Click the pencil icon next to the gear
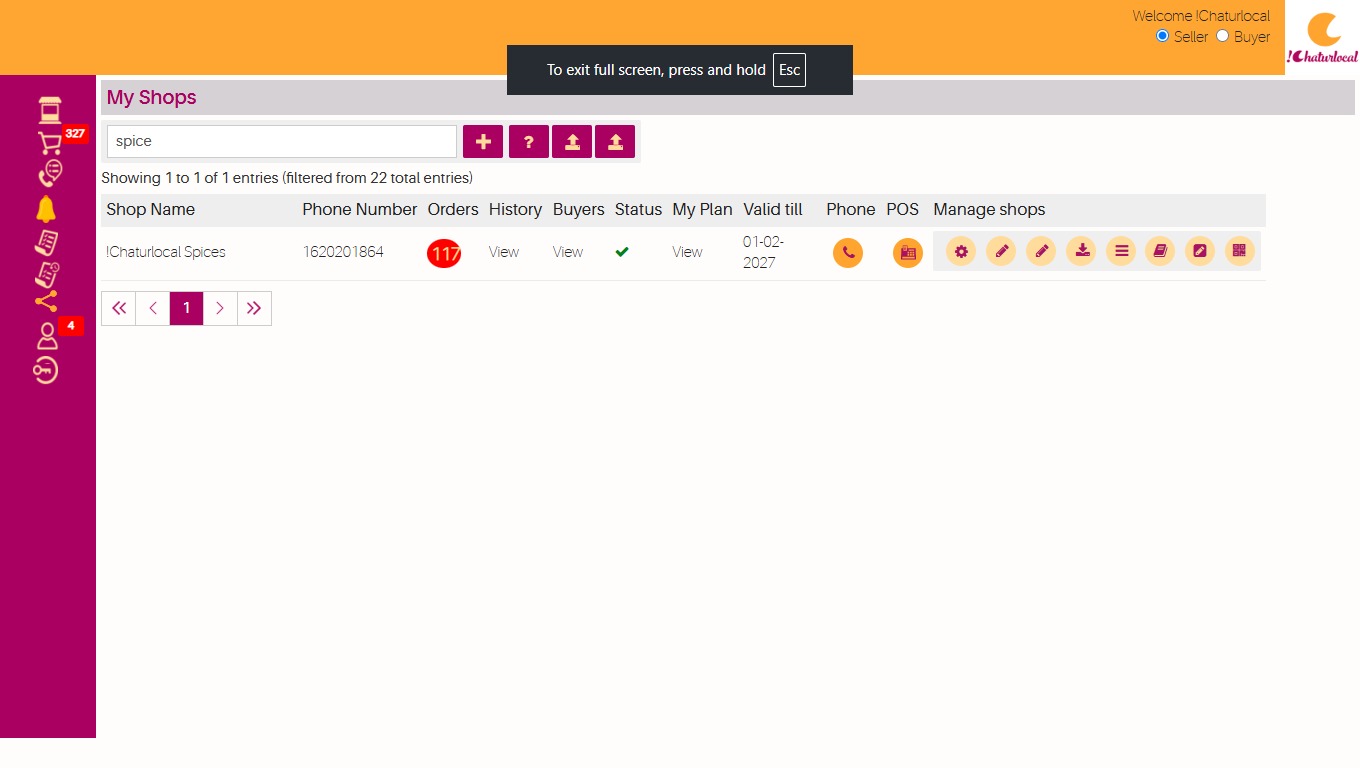This screenshot has height=768, width=1360. pyautogui.click(x=1001, y=252)
